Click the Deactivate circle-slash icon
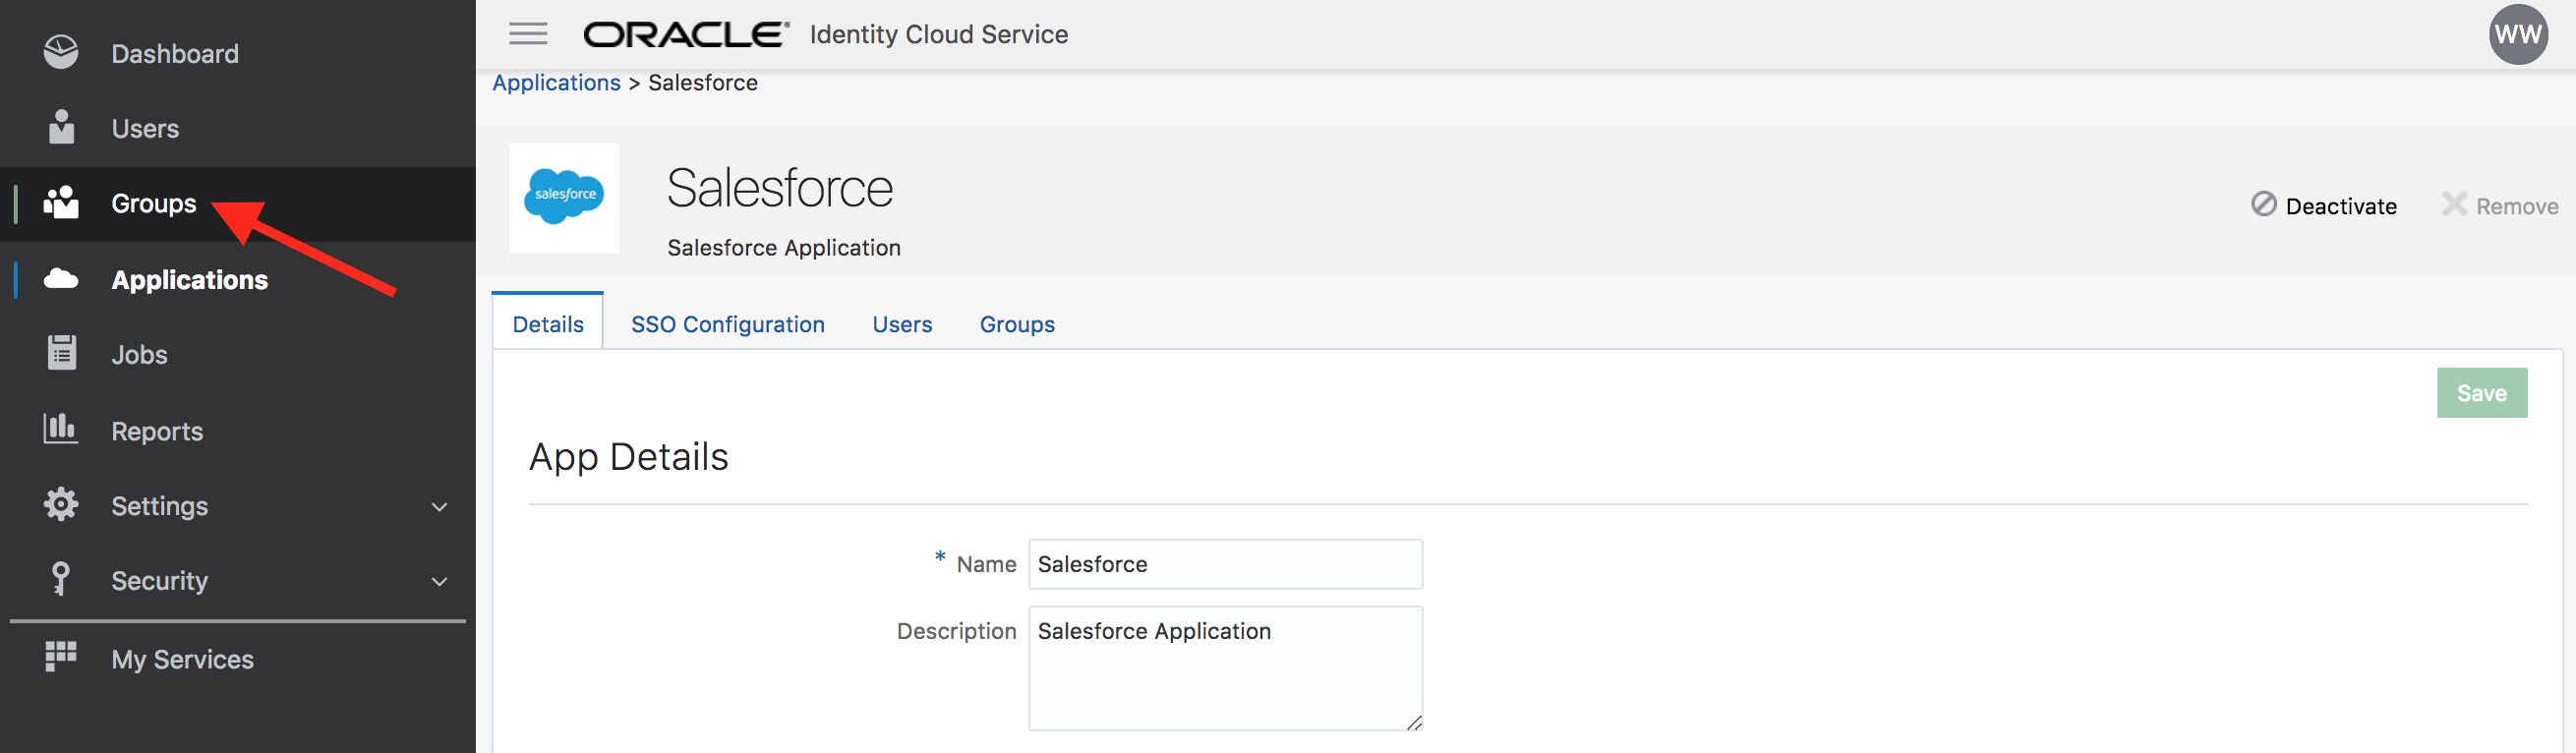The height and width of the screenshot is (753, 2576). point(2264,203)
